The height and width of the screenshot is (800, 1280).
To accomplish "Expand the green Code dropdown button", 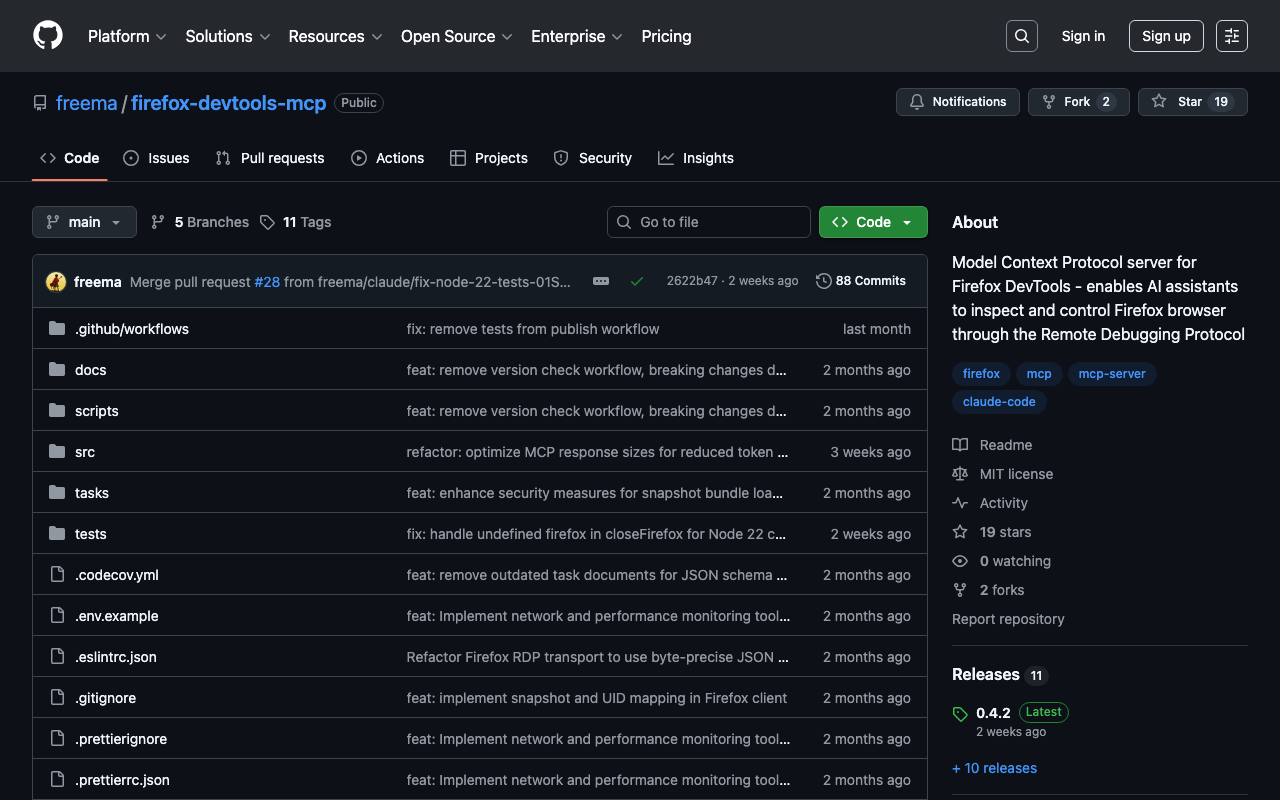I will [x=873, y=222].
